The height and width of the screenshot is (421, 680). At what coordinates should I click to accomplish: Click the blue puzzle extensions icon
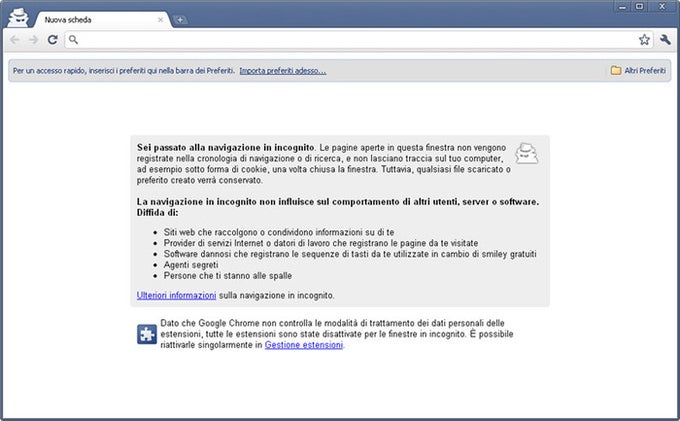click(147, 334)
